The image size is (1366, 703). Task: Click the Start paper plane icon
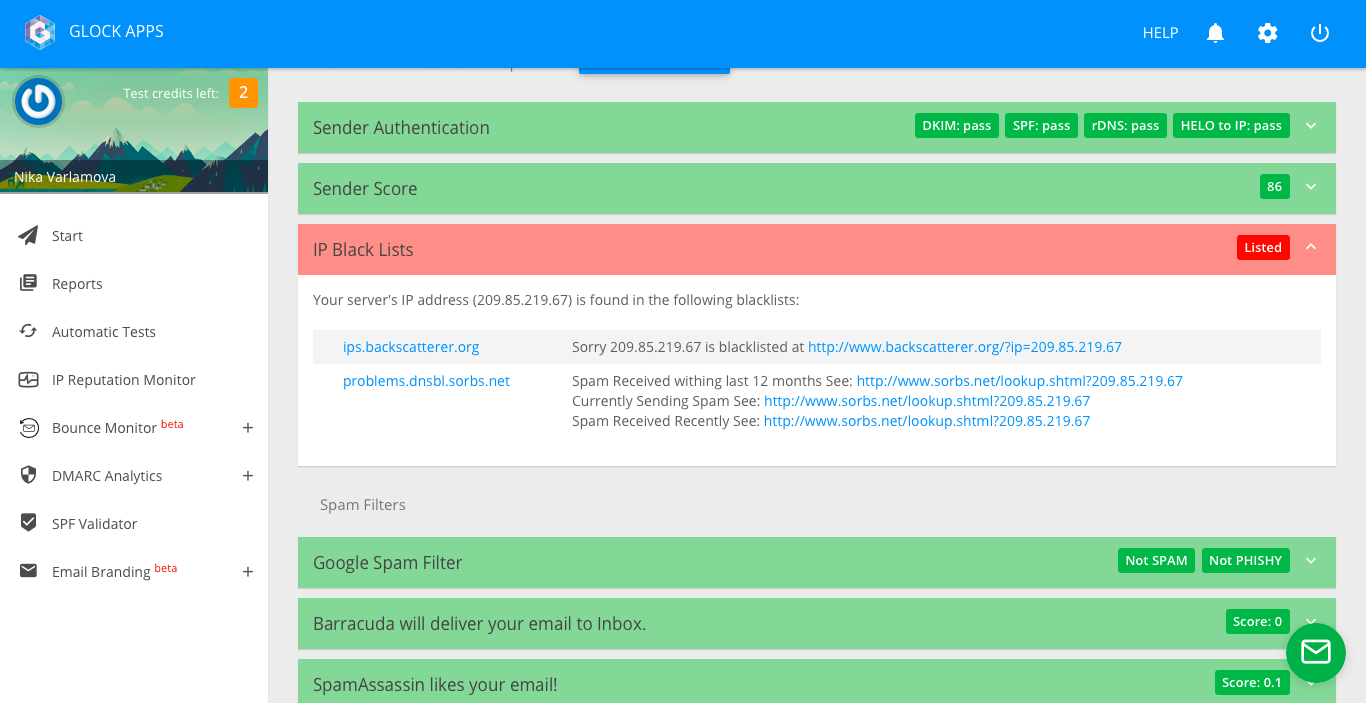pyautogui.click(x=29, y=236)
